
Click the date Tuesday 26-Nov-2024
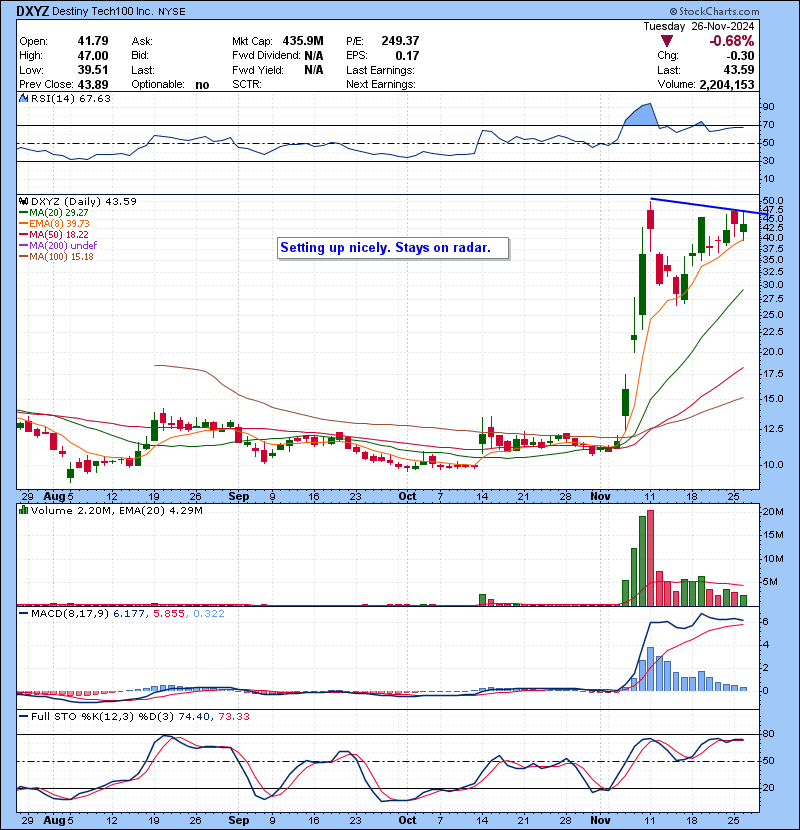(698, 26)
